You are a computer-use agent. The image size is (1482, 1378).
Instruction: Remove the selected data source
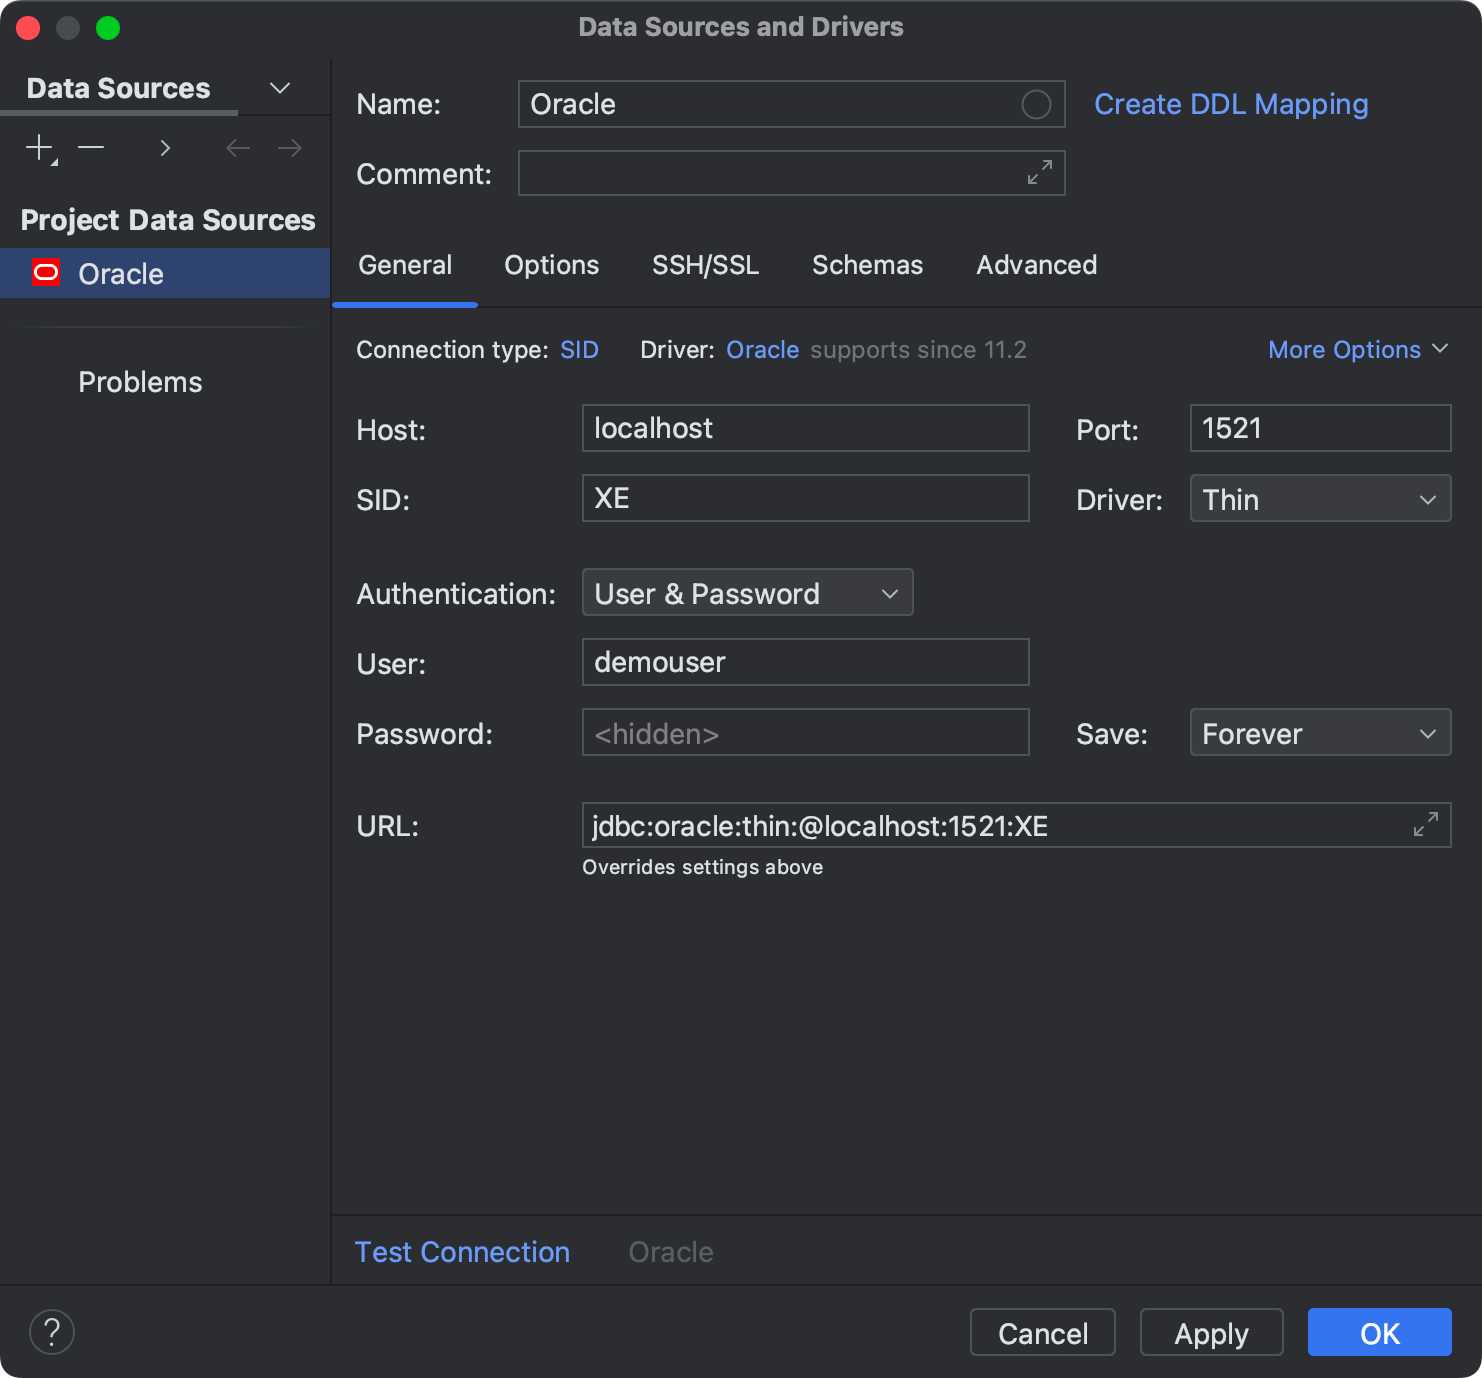91,147
